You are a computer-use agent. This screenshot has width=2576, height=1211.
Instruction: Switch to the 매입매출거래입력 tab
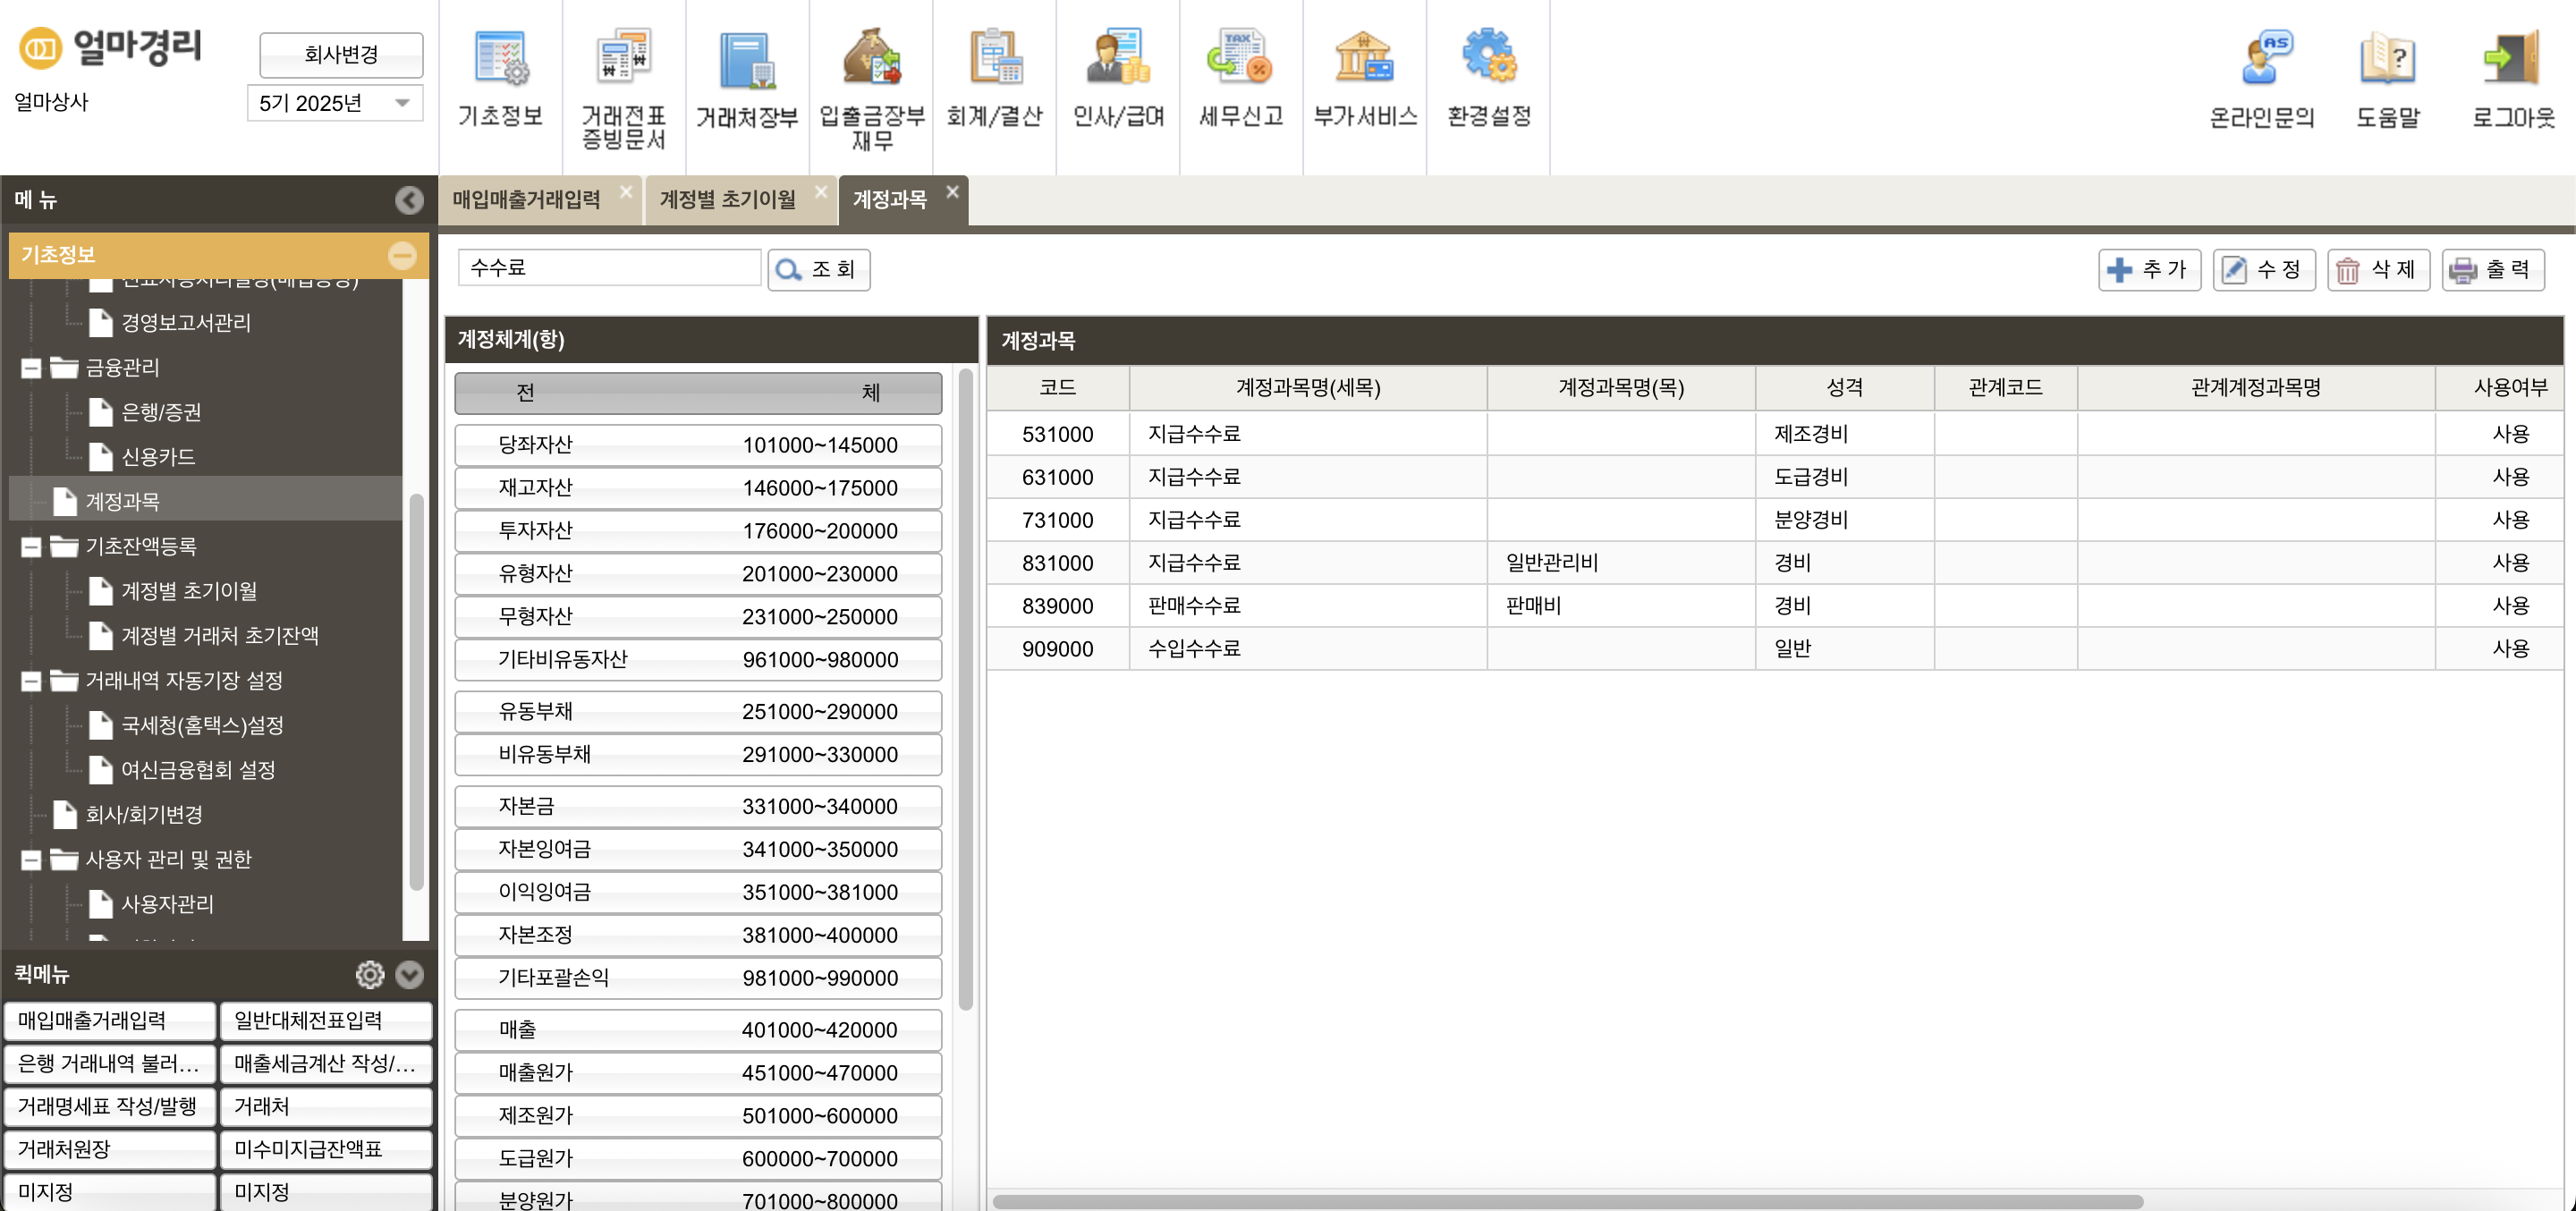tap(526, 199)
